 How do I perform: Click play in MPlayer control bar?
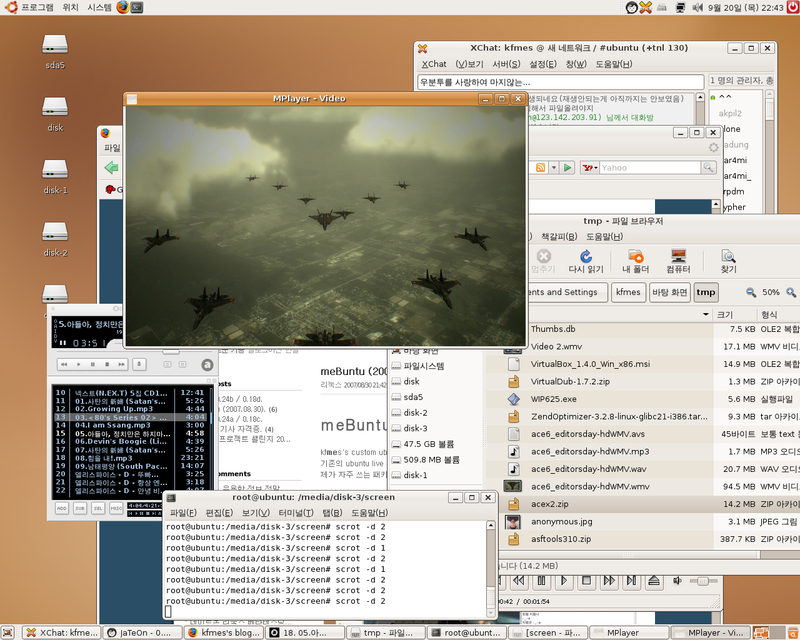(564, 580)
